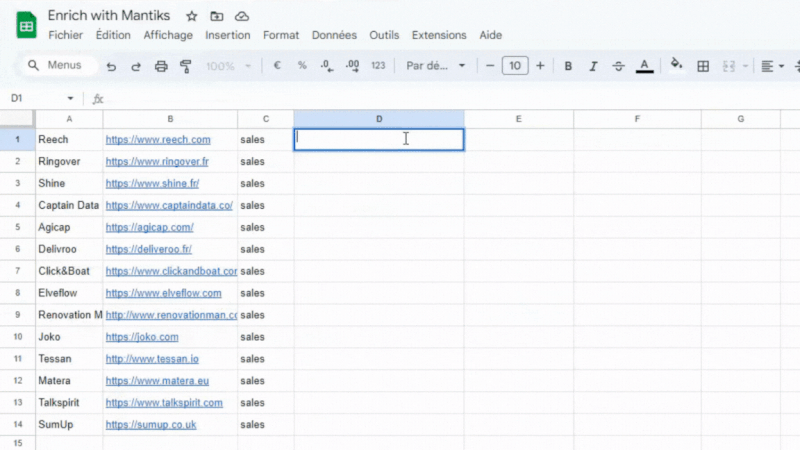Screen dimensions: 800x450
Task: Open the Format menu
Action: 281,35
